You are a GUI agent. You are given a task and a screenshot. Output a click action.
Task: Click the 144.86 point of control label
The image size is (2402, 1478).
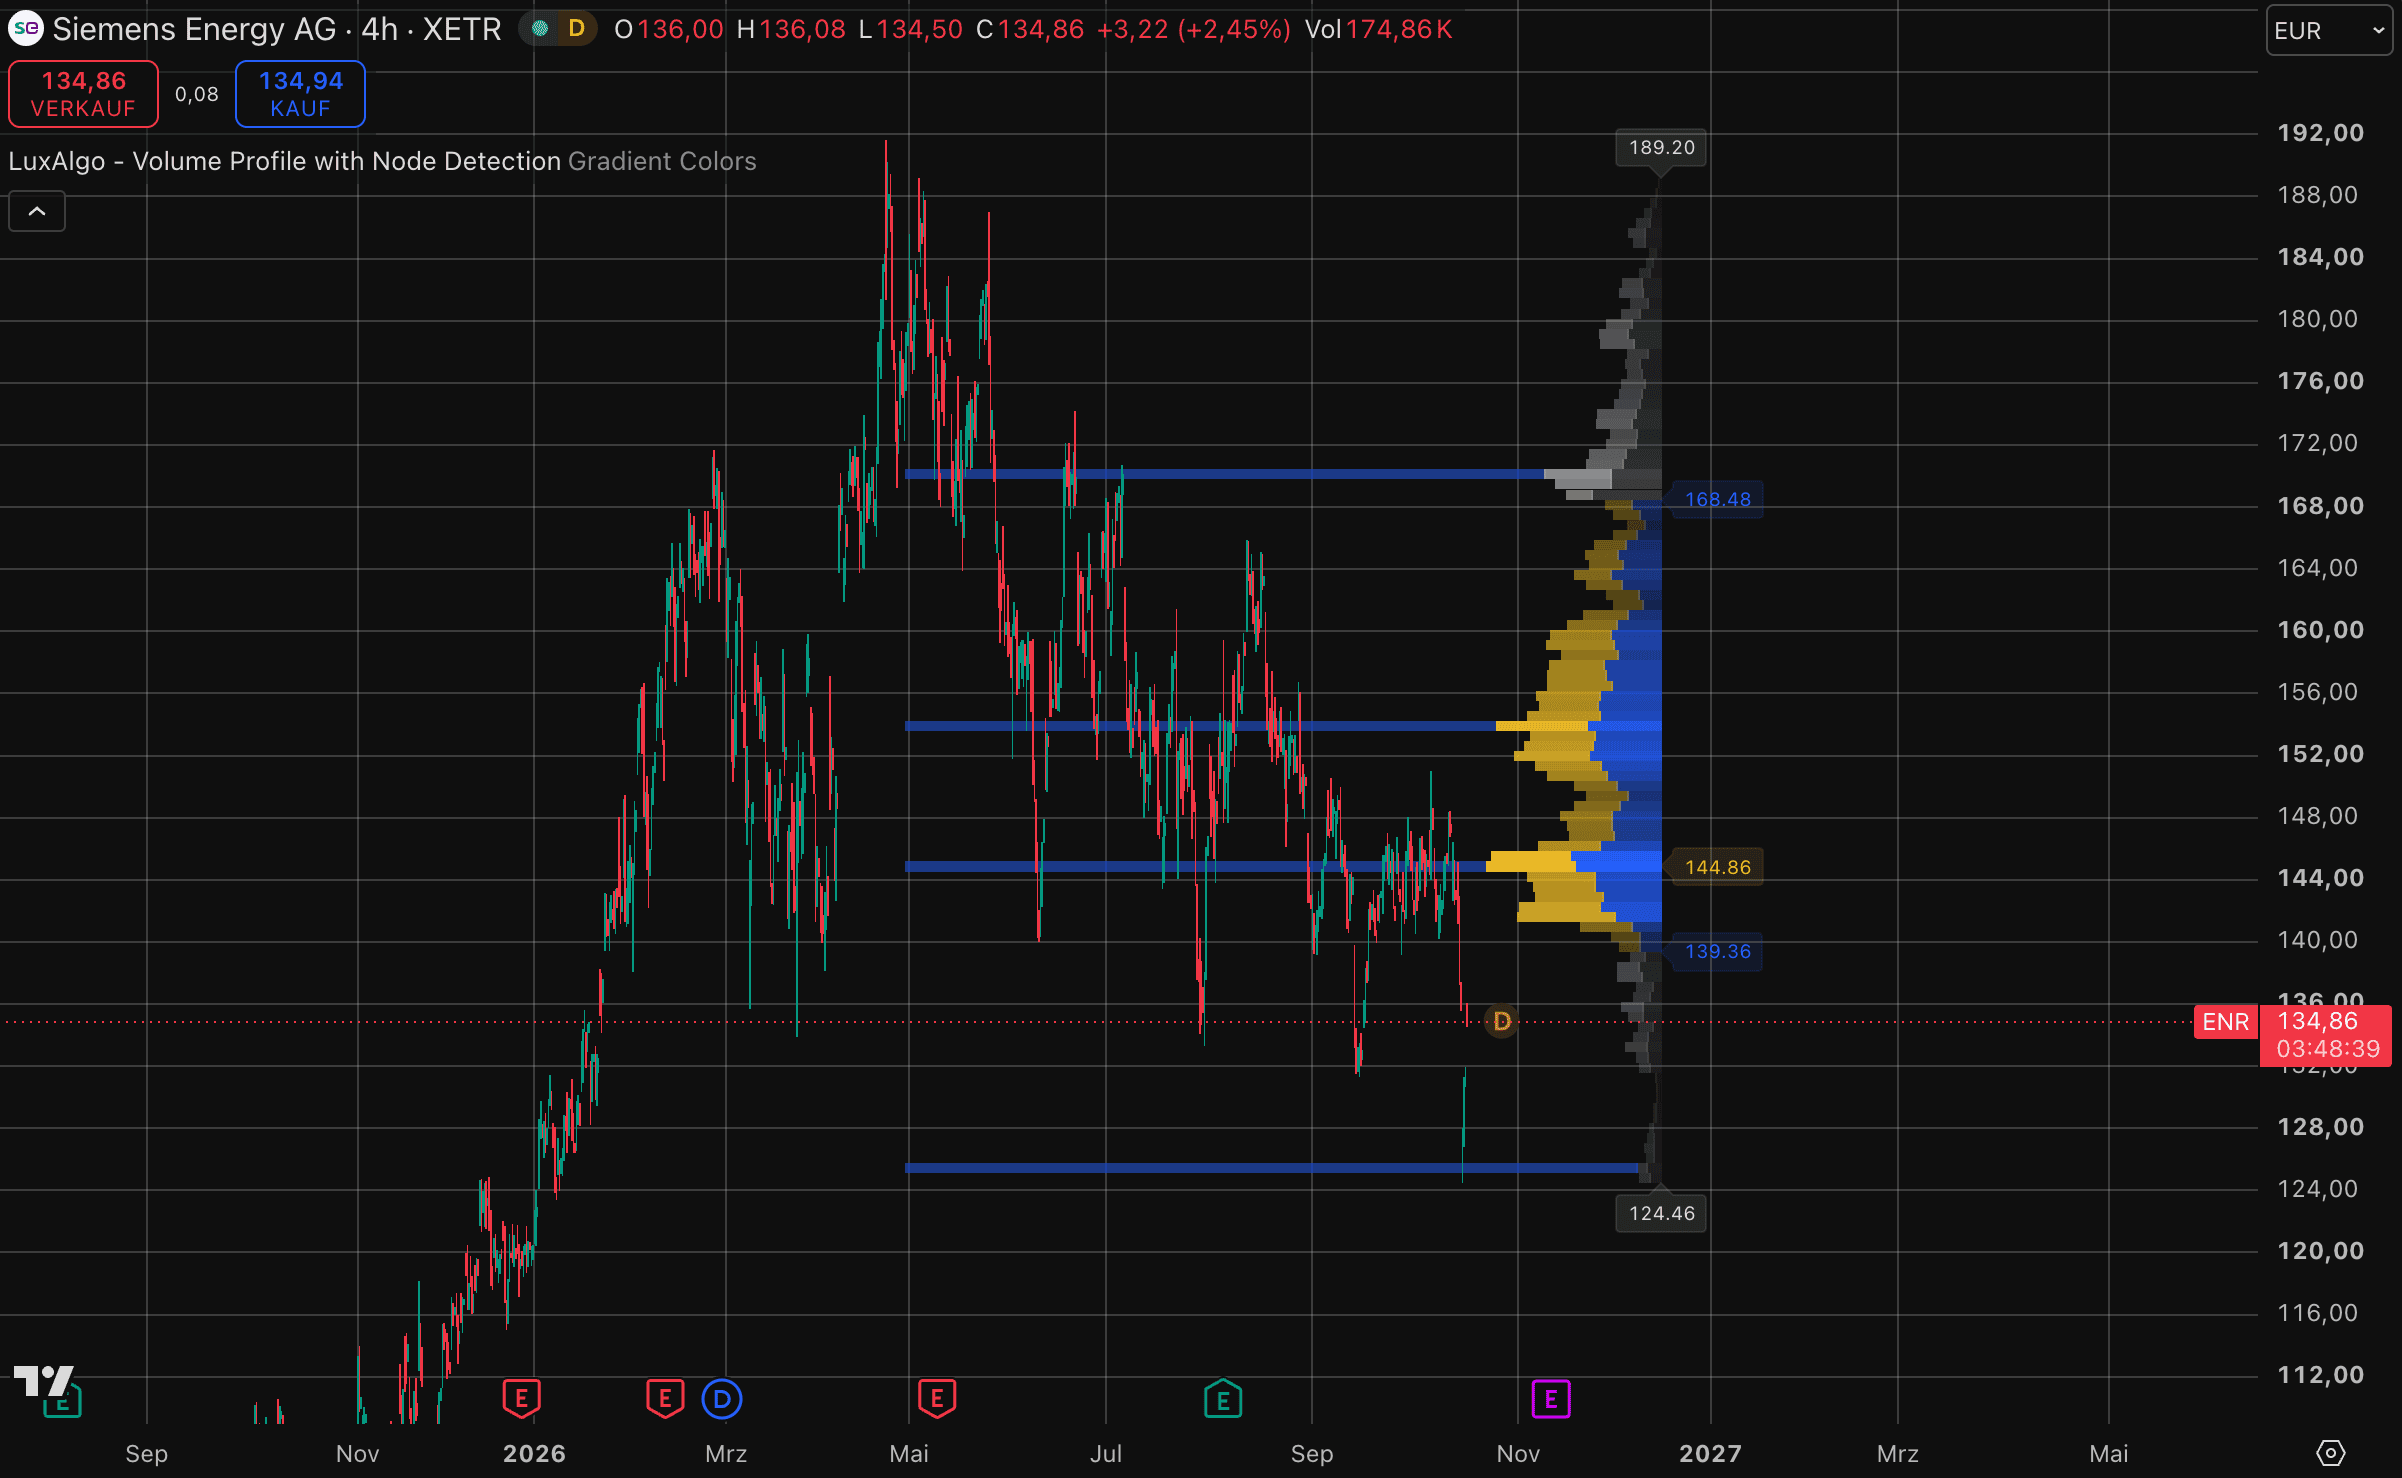[x=1717, y=867]
